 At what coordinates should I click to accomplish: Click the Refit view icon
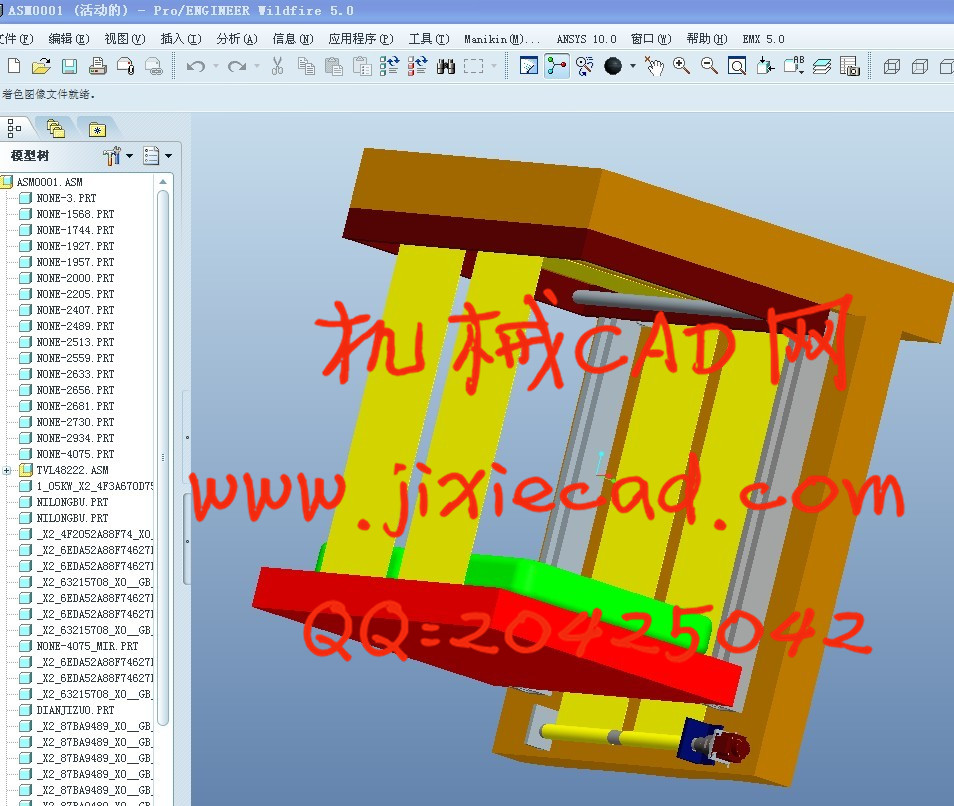737,66
